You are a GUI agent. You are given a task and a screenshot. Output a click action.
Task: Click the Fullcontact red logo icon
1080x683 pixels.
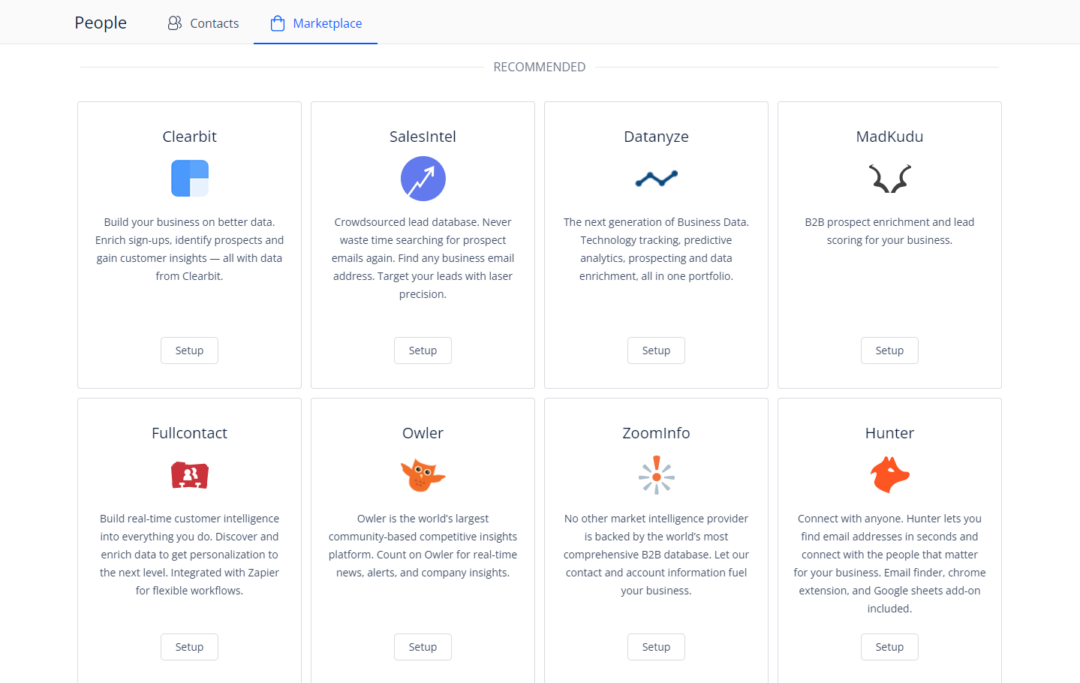(x=189, y=475)
